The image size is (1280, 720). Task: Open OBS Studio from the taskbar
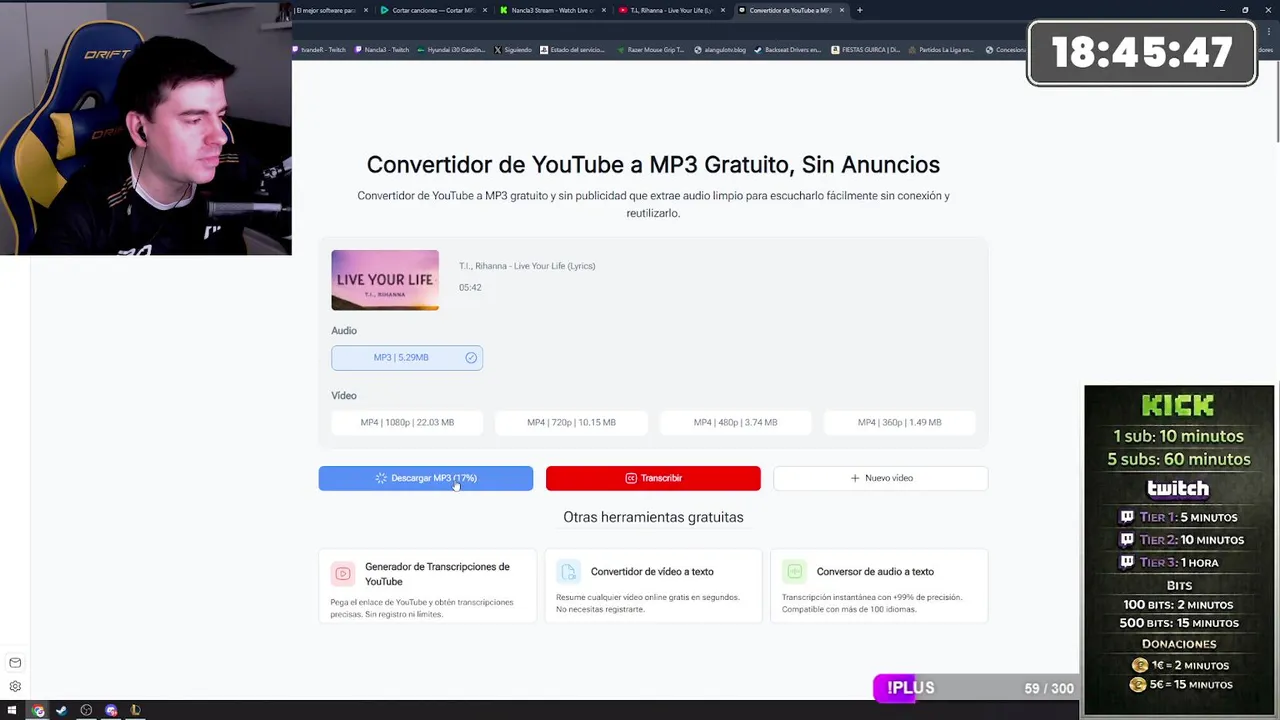pos(86,711)
